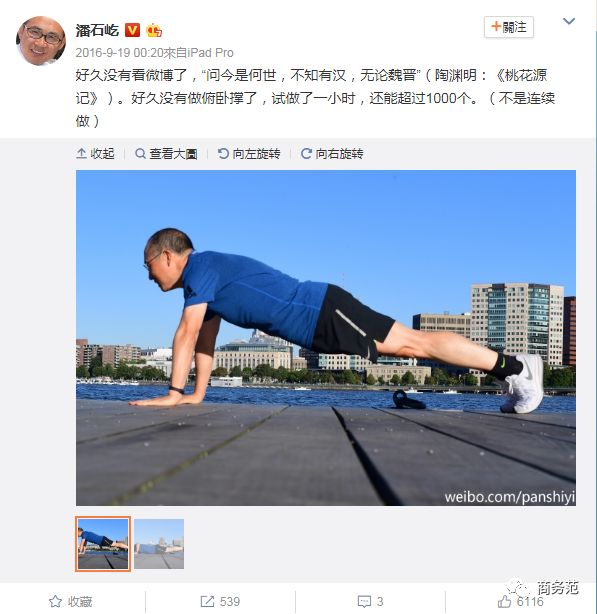Click the iPad Pro source link
Screen dimensions: 597x614
[x=210, y=53]
